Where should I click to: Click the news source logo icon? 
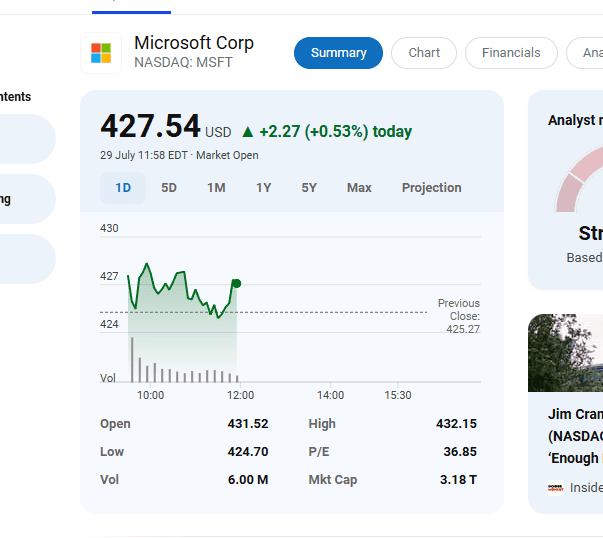556,488
